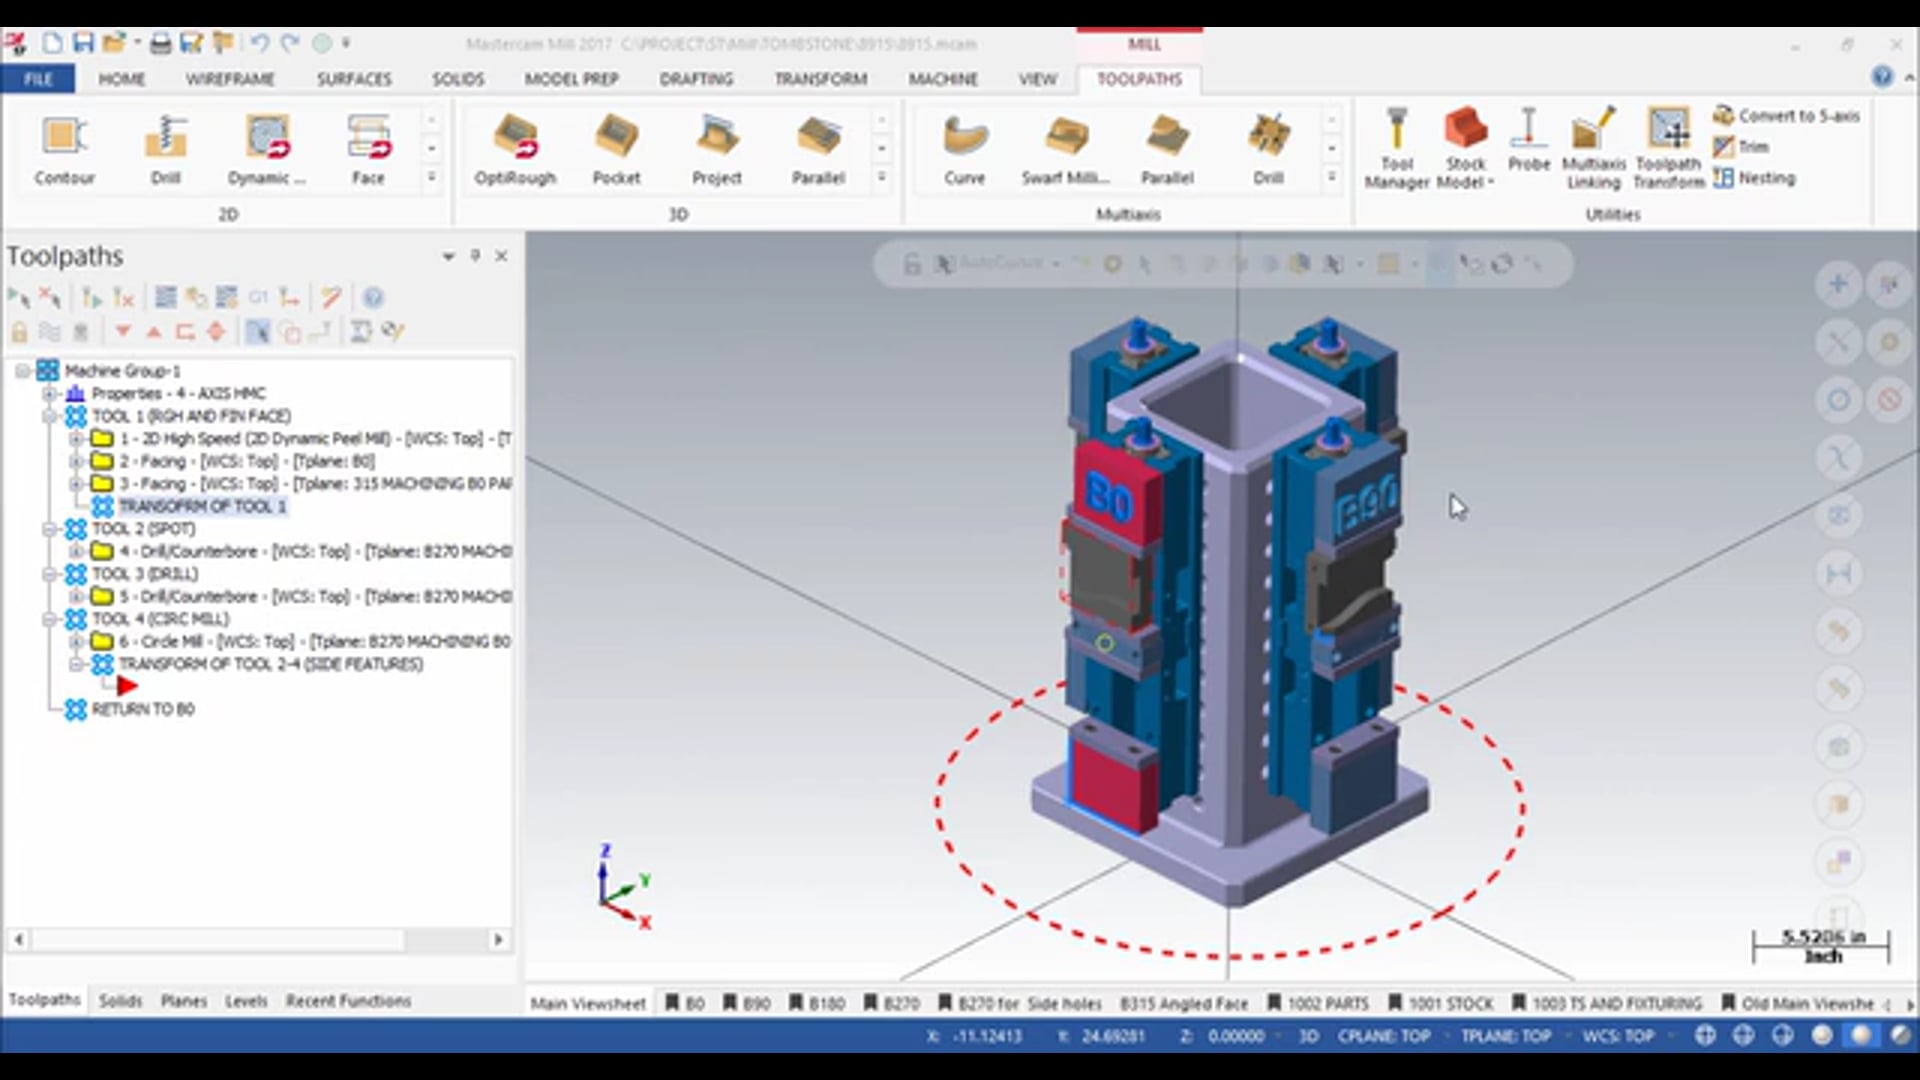
Task: Click the Toolpaths manager help icon
Action: pyautogui.click(x=373, y=298)
